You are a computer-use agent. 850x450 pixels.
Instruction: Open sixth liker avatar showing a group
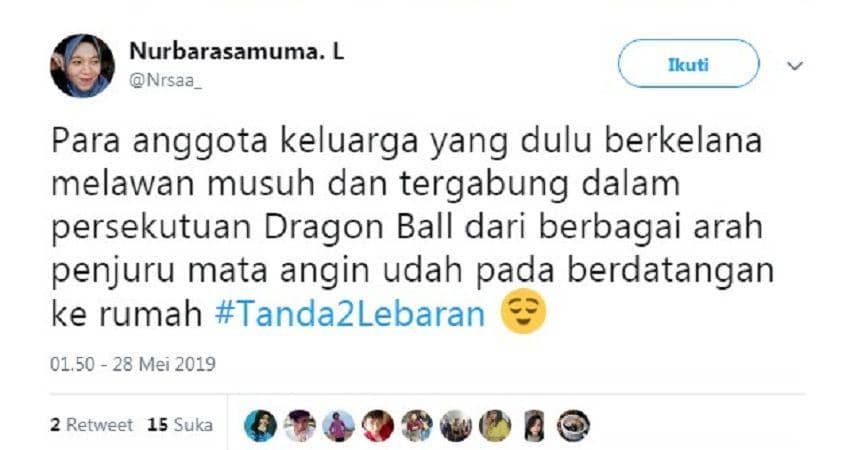(456, 426)
